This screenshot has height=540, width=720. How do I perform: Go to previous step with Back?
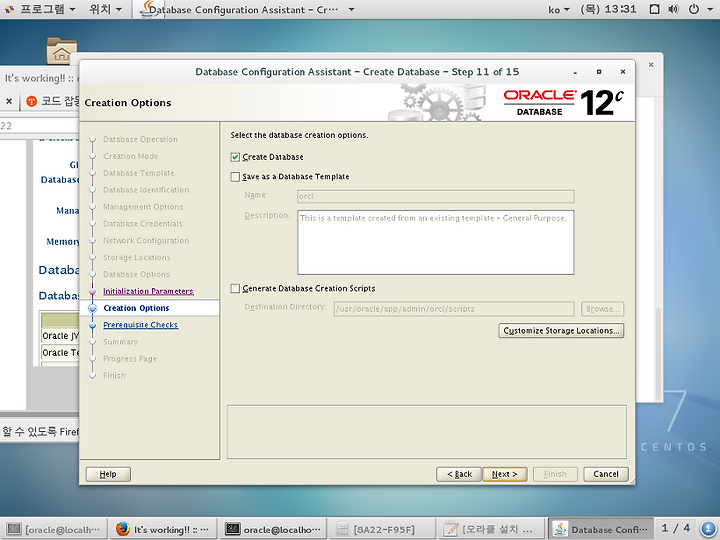(459, 474)
